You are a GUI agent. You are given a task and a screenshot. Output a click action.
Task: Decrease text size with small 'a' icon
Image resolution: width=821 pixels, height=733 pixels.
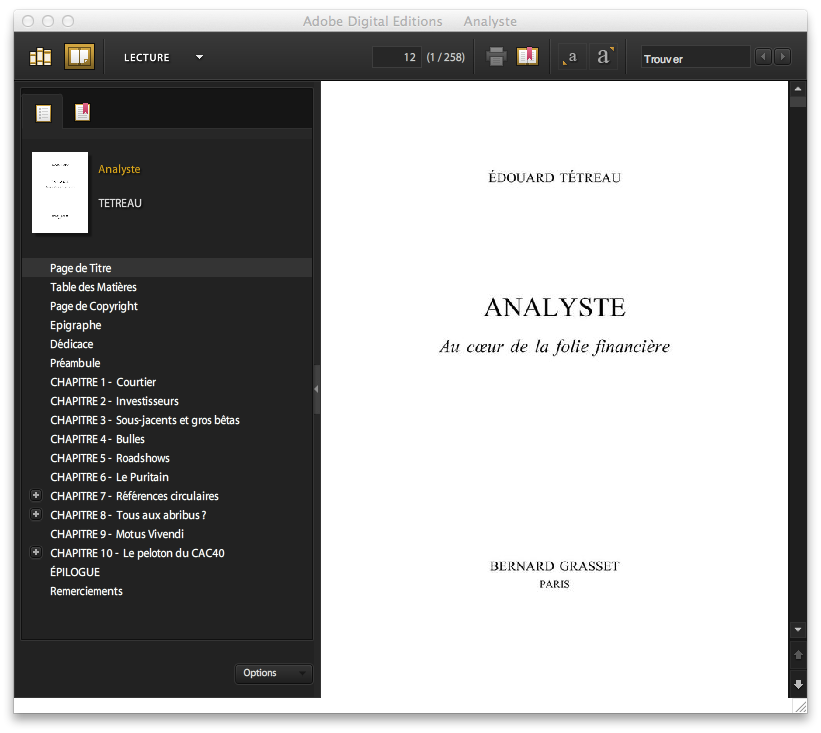[x=570, y=57]
